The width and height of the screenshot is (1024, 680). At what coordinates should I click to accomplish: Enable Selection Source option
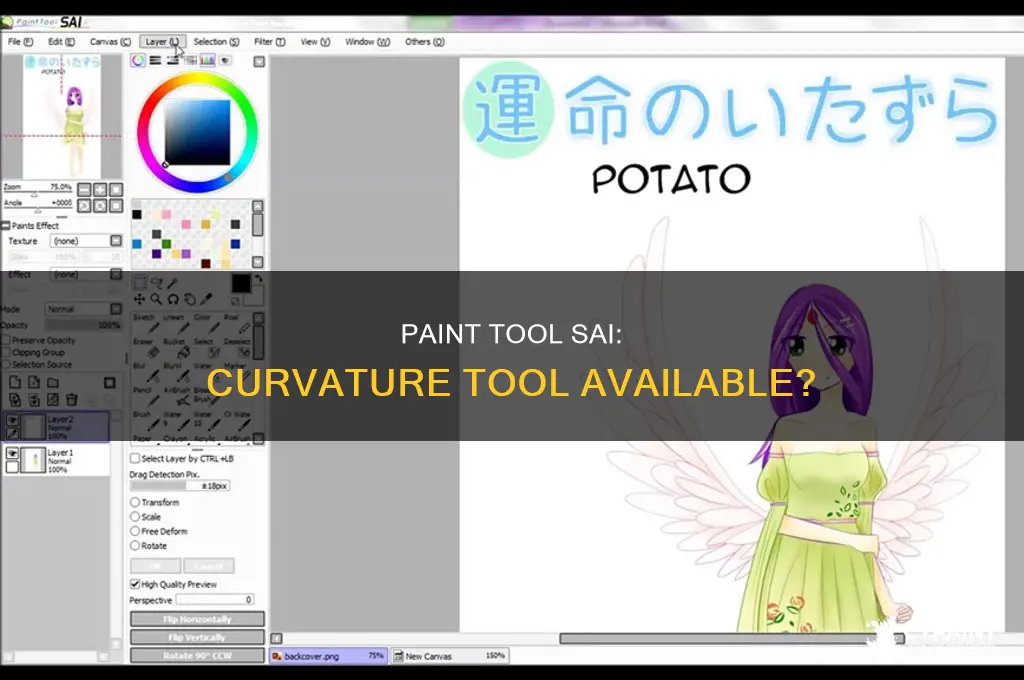(6, 364)
